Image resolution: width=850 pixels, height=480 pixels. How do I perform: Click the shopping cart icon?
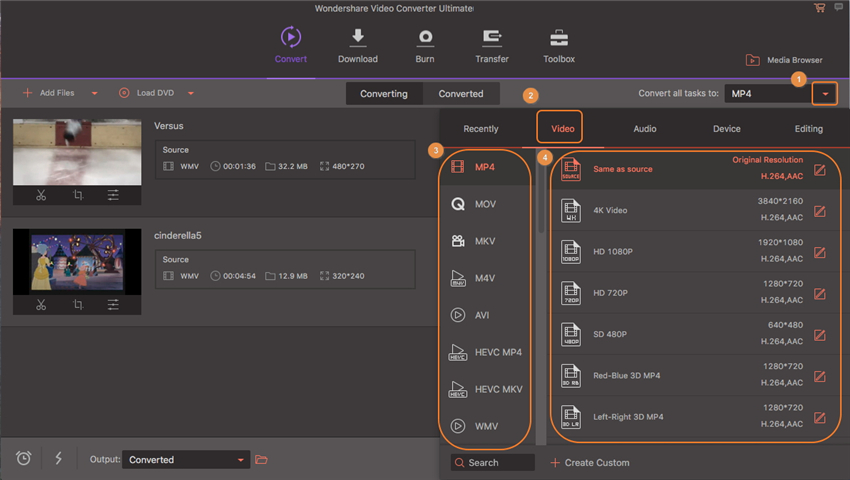[819, 8]
